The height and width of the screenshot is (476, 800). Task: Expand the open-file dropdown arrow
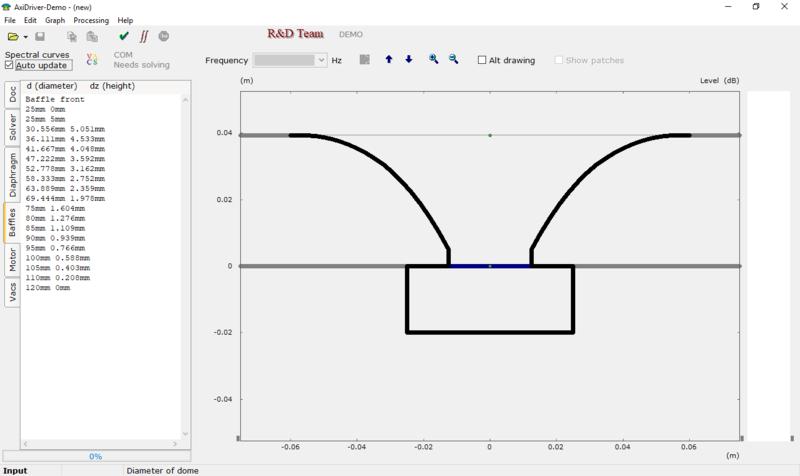26,37
